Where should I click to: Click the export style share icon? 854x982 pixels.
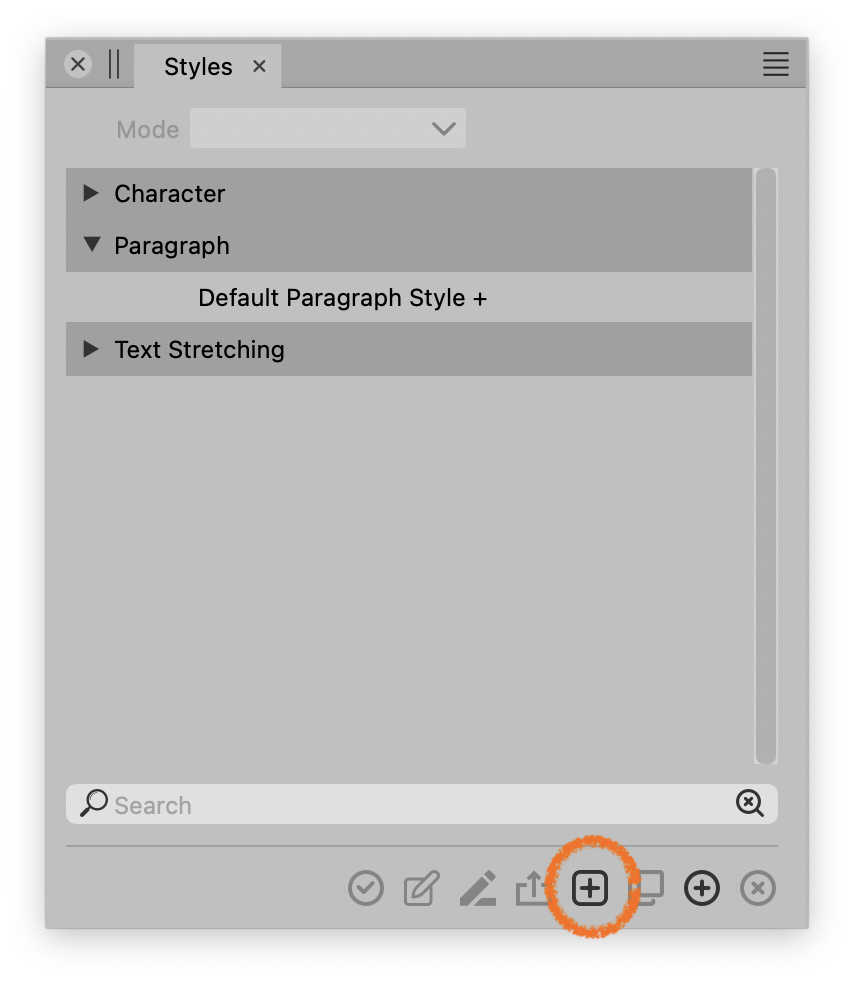click(533, 888)
